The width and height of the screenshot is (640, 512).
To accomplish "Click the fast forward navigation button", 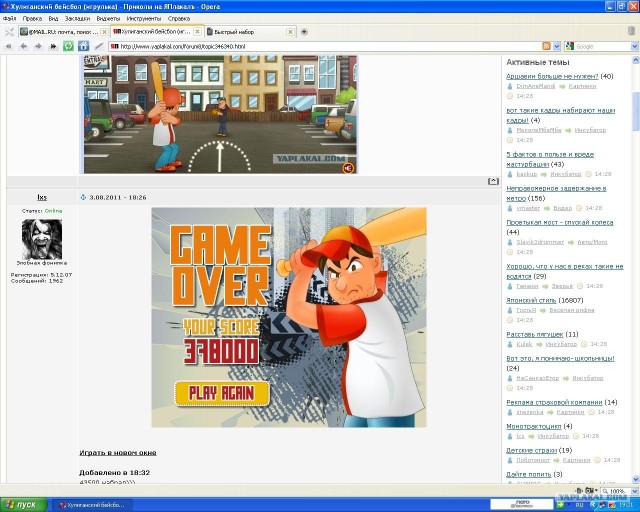I will pos(53,47).
